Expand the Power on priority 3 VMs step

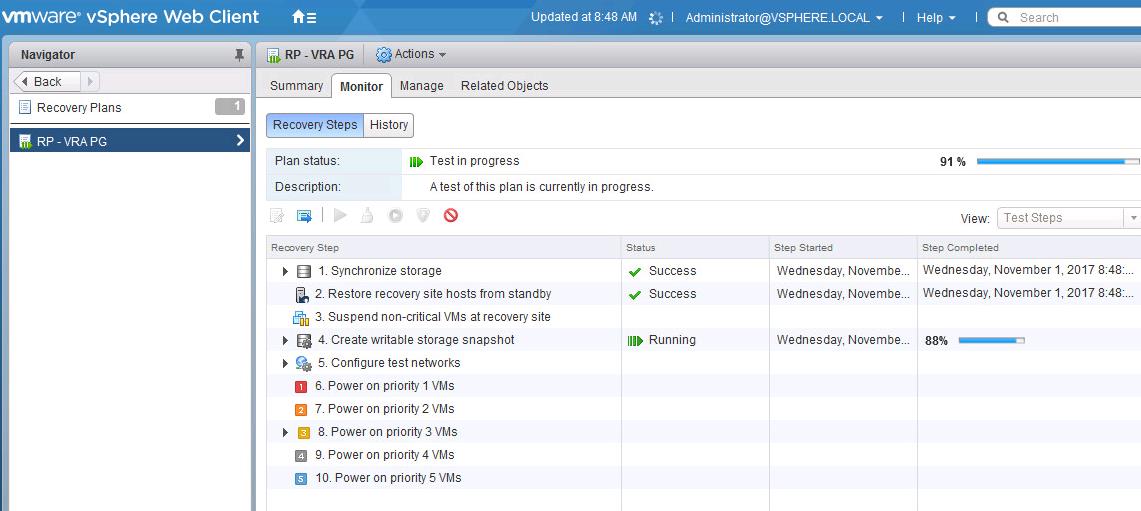click(x=285, y=432)
